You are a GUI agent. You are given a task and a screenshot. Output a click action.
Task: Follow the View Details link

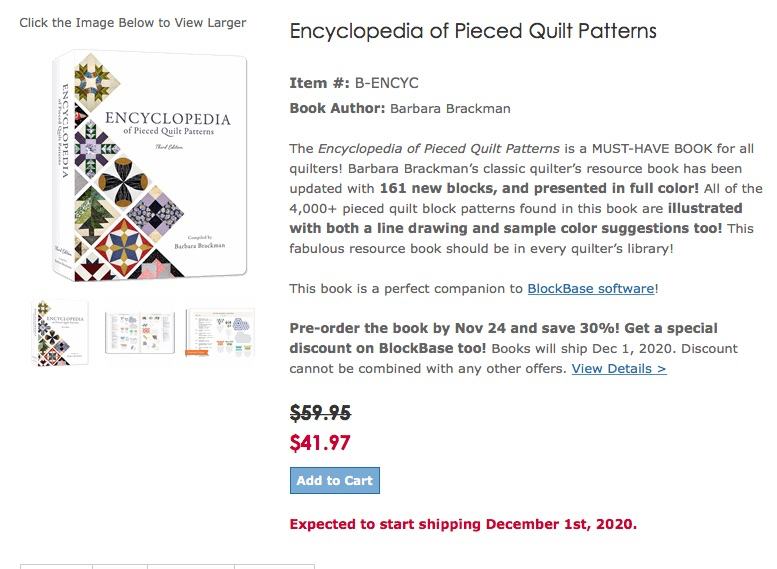(619, 369)
